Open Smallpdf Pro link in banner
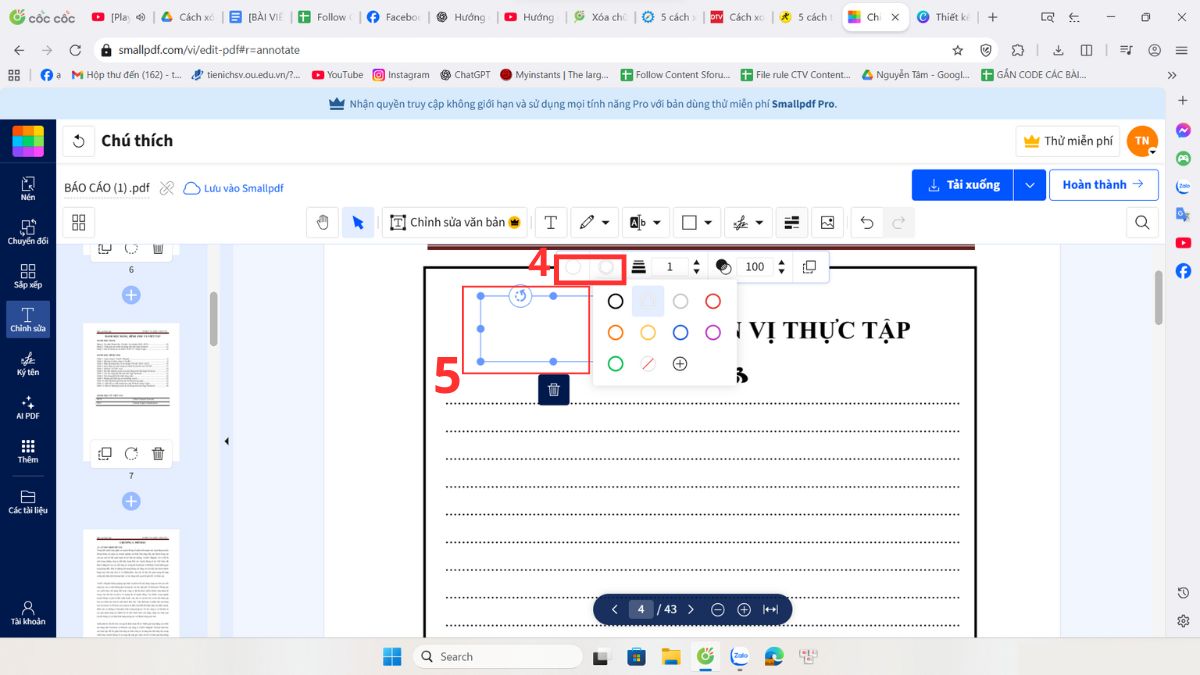1200x675 pixels. pos(805,103)
